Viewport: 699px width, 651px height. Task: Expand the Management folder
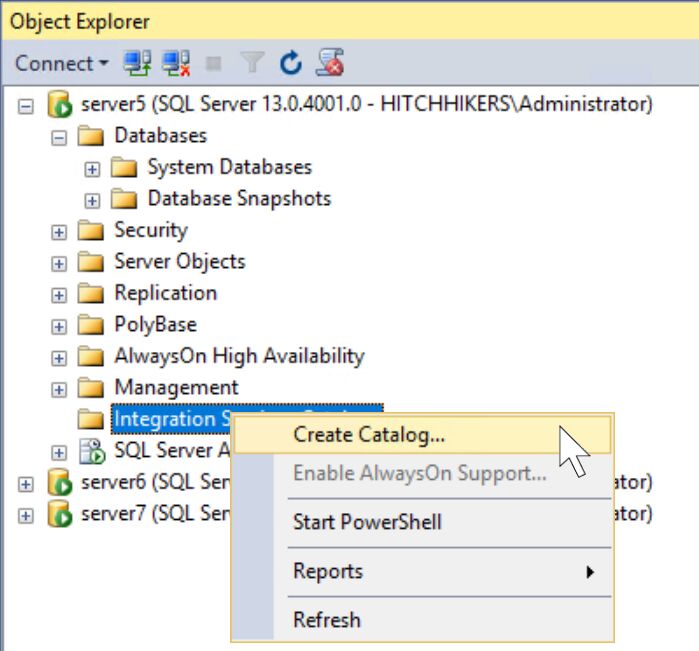pyautogui.click(x=59, y=390)
